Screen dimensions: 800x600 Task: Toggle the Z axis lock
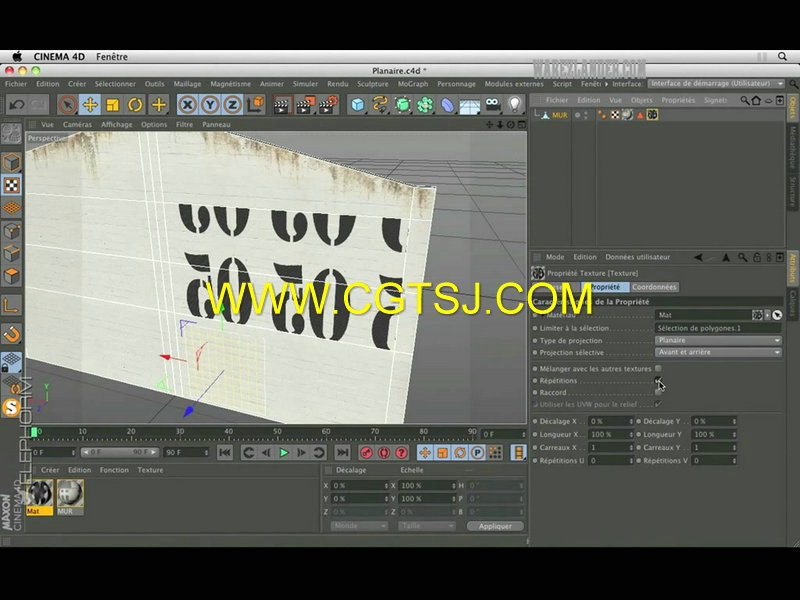232,105
